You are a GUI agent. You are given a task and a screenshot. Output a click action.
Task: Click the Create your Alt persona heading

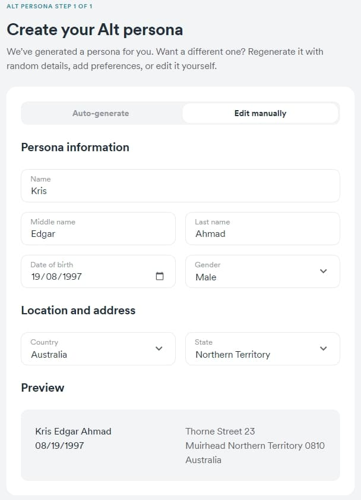click(x=95, y=30)
